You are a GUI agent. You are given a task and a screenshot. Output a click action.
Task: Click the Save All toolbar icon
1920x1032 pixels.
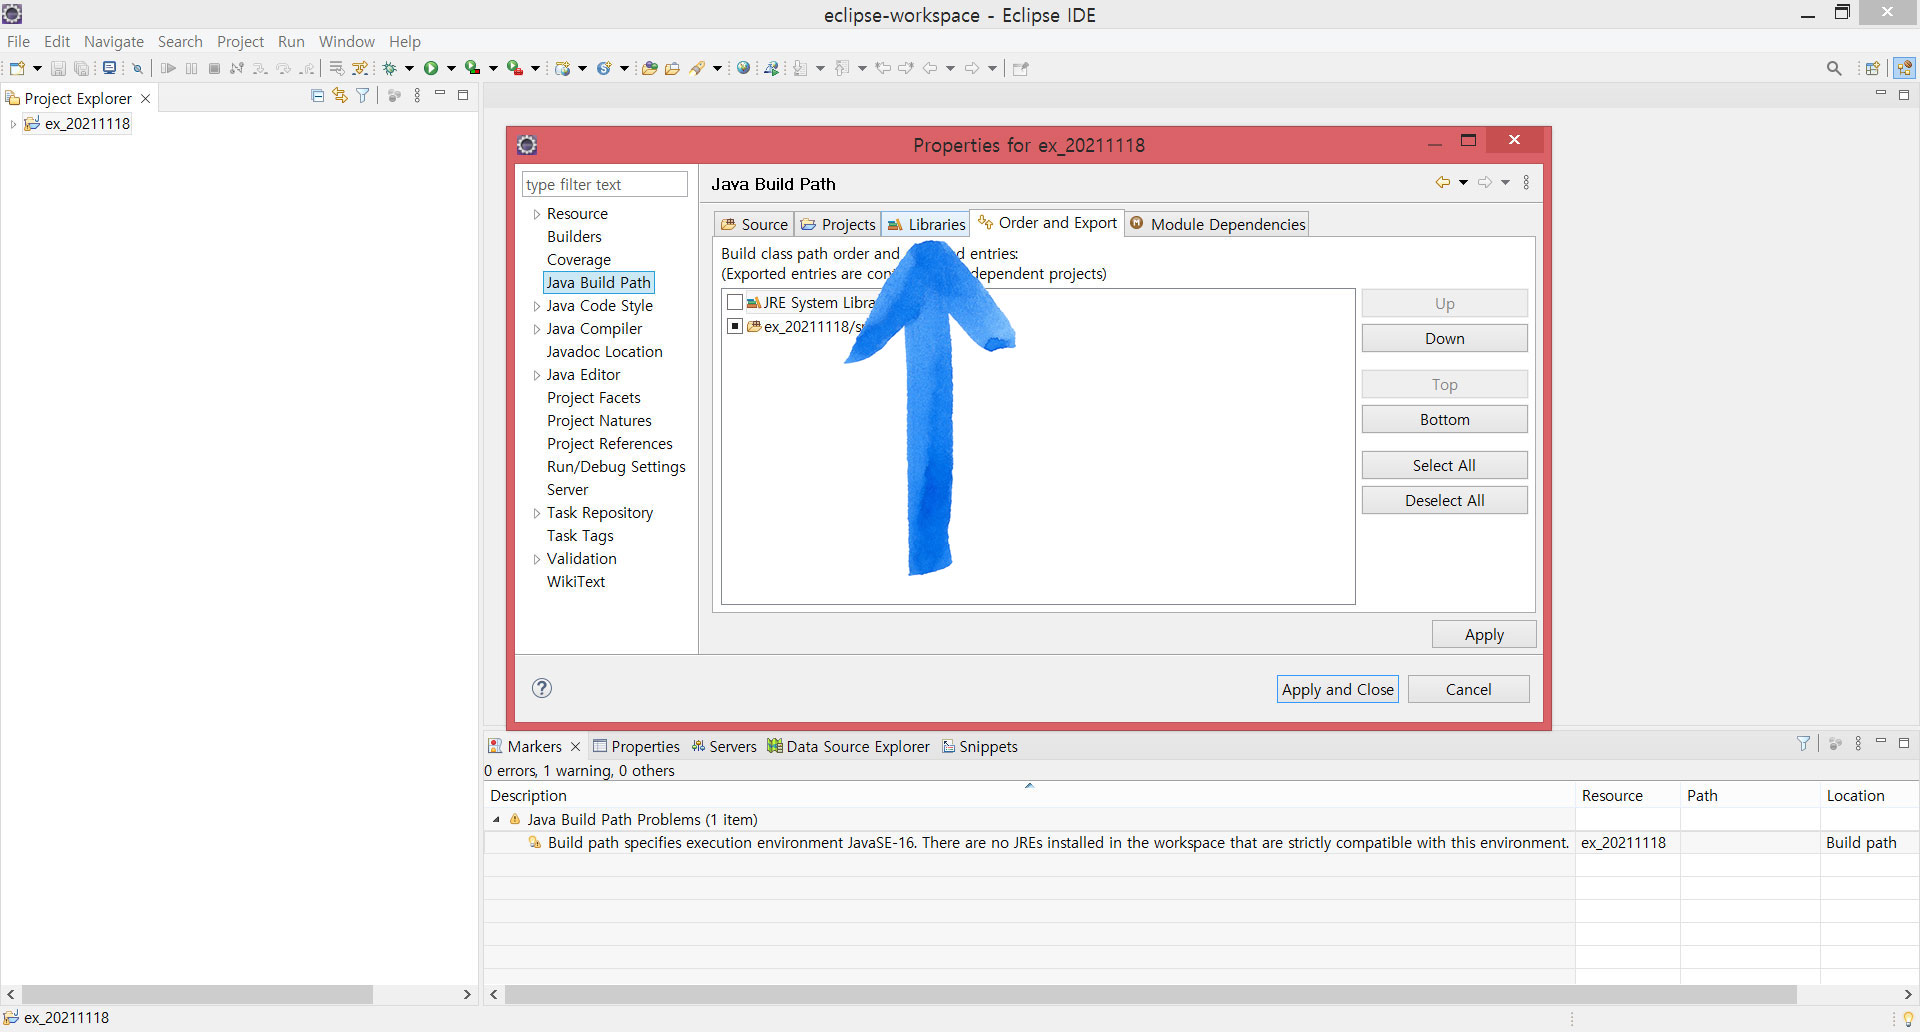(82, 68)
